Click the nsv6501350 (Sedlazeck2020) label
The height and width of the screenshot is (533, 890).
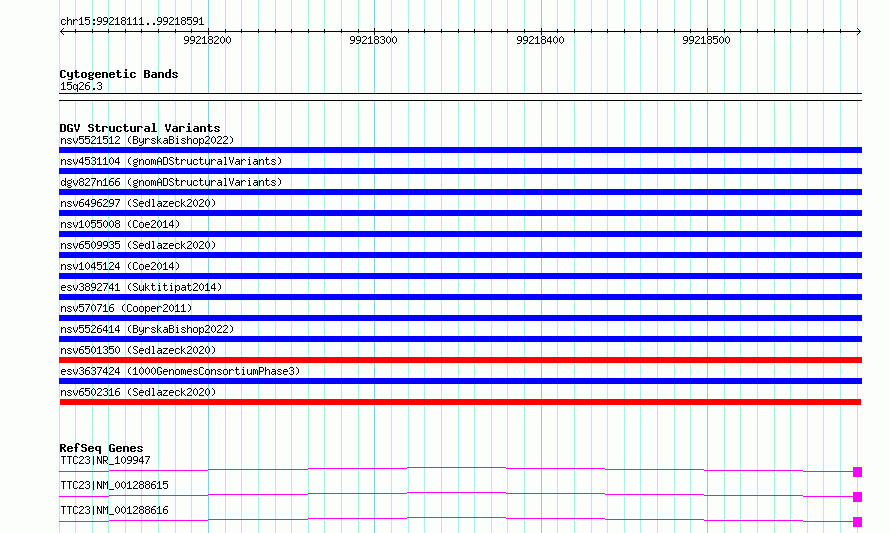pos(138,350)
